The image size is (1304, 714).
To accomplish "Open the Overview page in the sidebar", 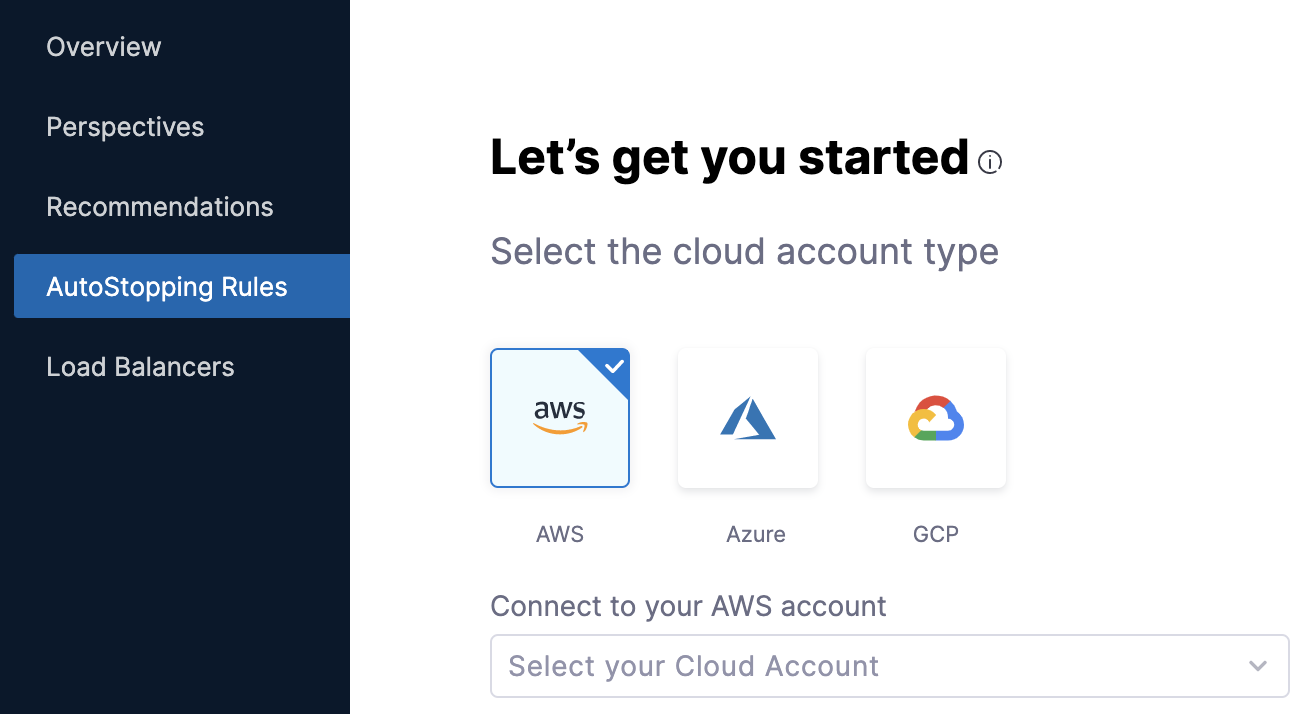I will (x=104, y=47).
